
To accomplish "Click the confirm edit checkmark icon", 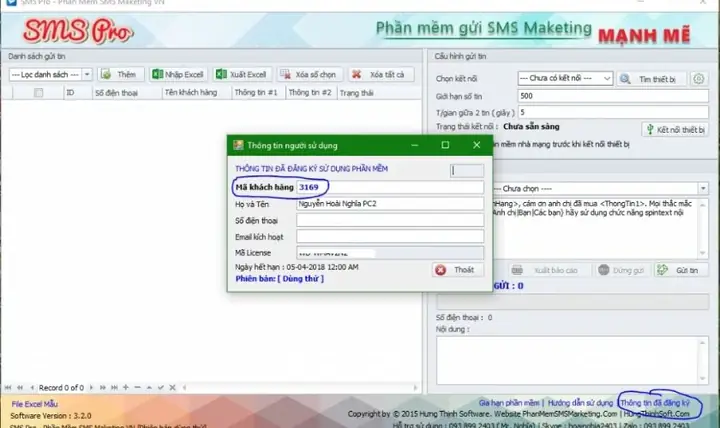I will coord(161,388).
